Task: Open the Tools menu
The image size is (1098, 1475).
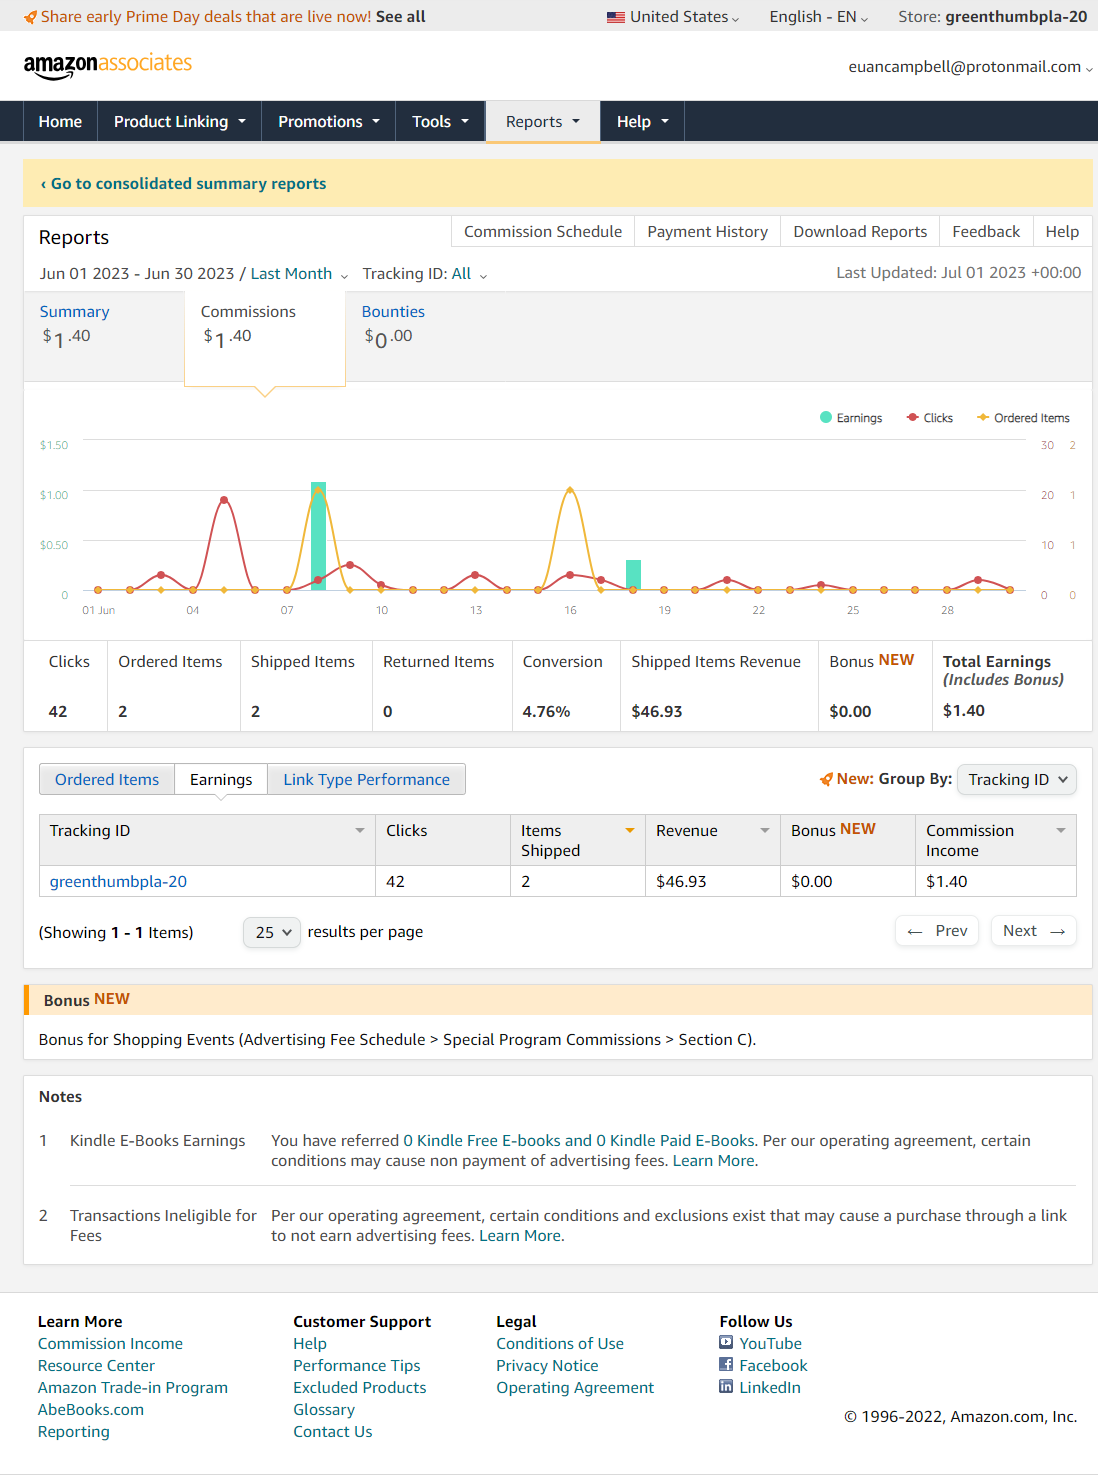Action: tap(440, 121)
